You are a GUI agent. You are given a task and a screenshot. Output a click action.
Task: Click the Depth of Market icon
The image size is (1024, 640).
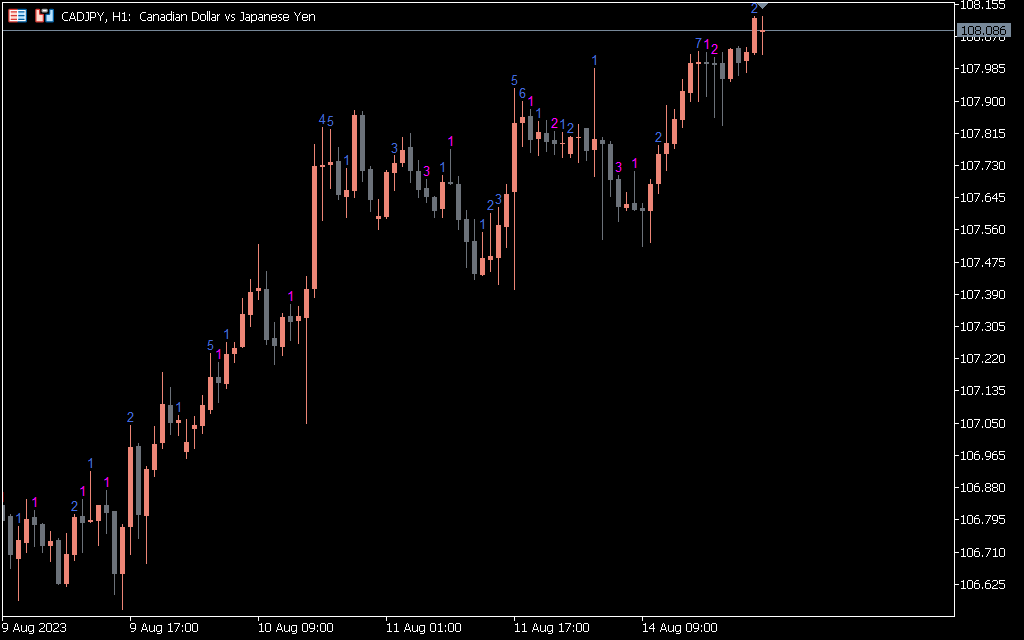point(44,16)
